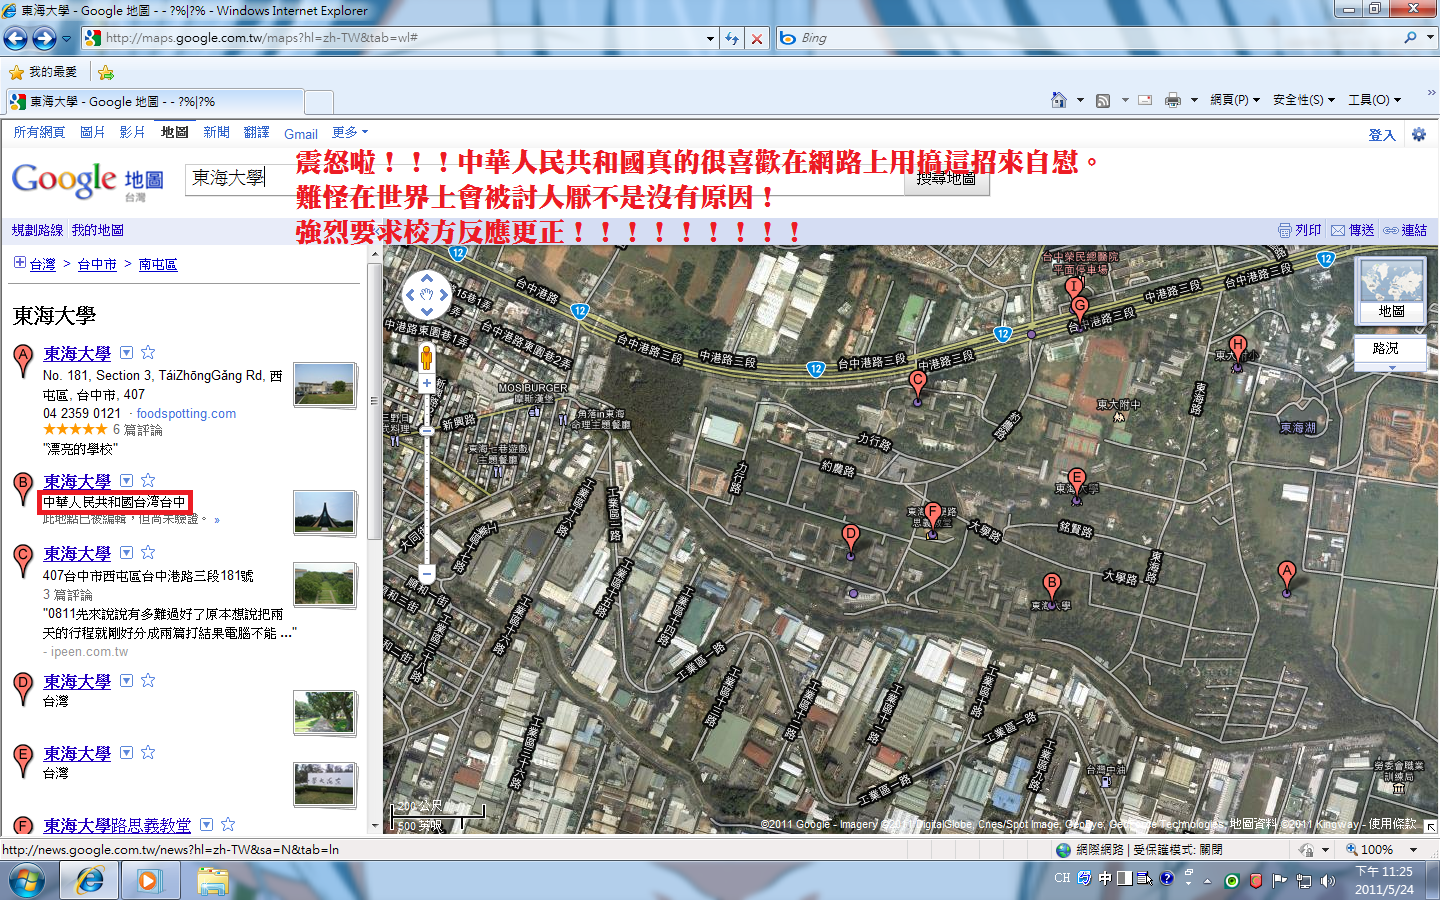This screenshot has height=900, width=1440.
Task: Open the 安全性(S) menu dropdown
Action: [x=1304, y=100]
